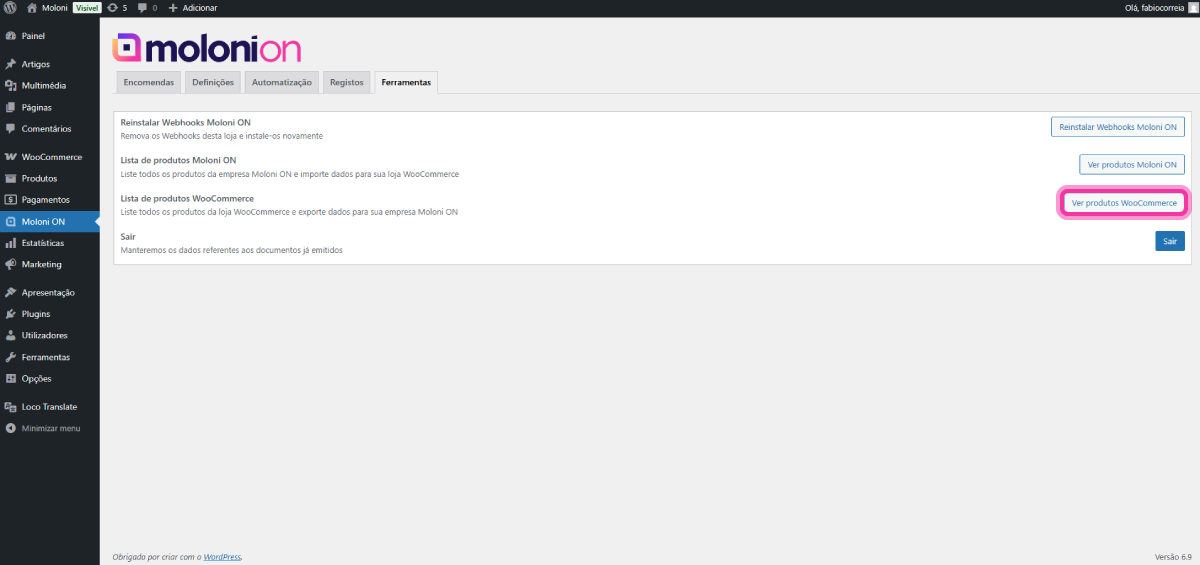
Task: Click Olá, fabiocorreia account text
Action: pos(1154,7)
